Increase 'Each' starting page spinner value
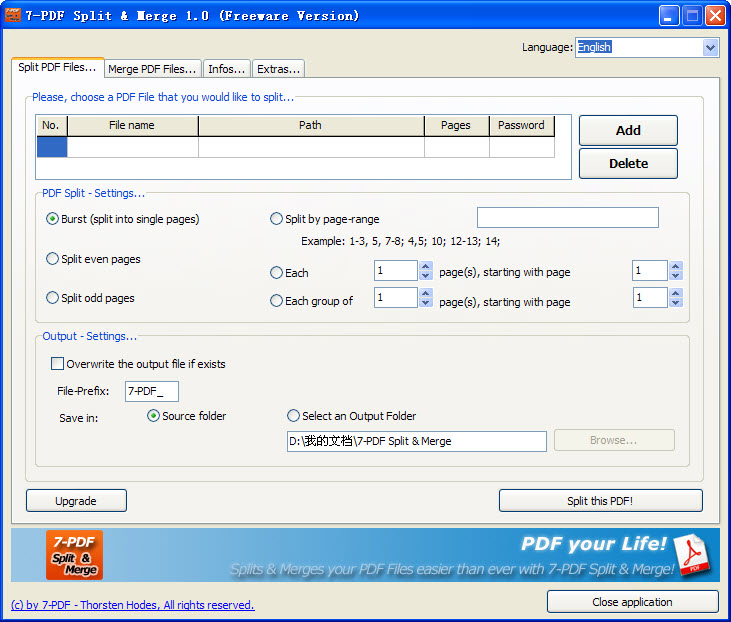This screenshot has height=622, width=731. click(676, 266)
